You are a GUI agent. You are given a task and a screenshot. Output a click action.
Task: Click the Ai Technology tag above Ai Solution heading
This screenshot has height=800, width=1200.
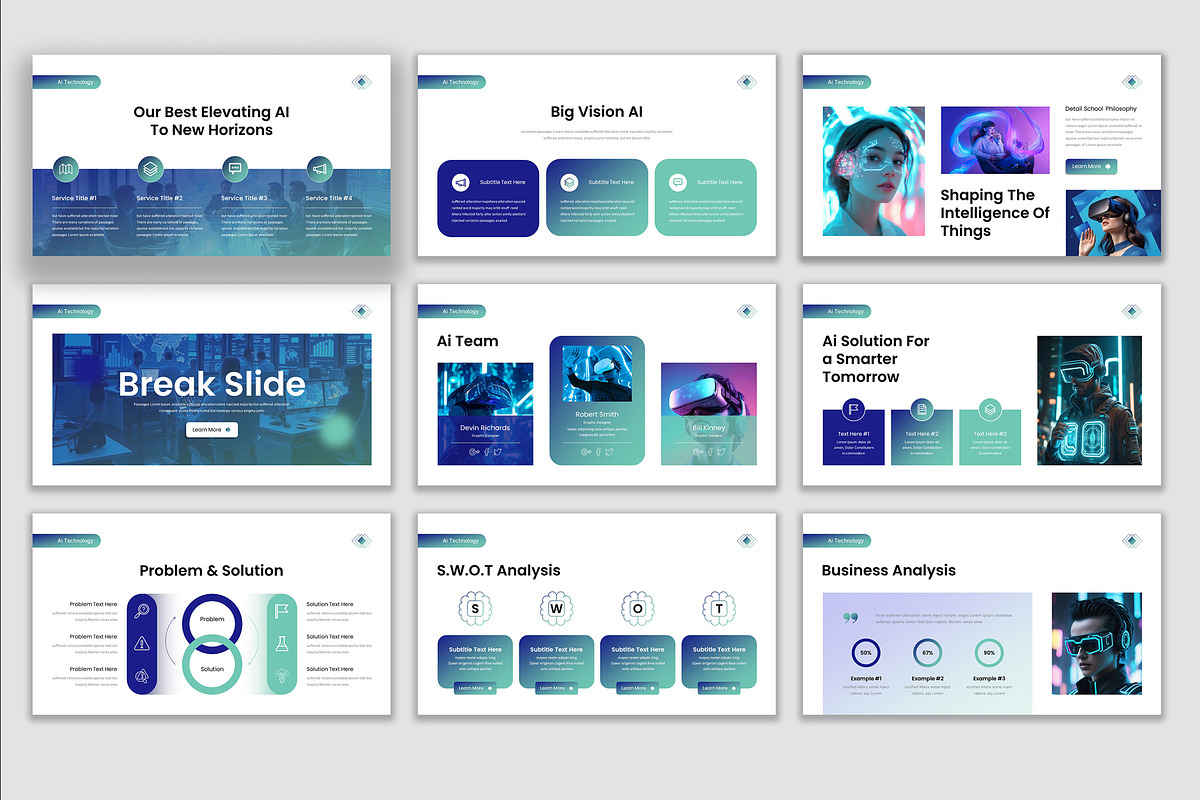pyautogui.click(x=837, y=311)
